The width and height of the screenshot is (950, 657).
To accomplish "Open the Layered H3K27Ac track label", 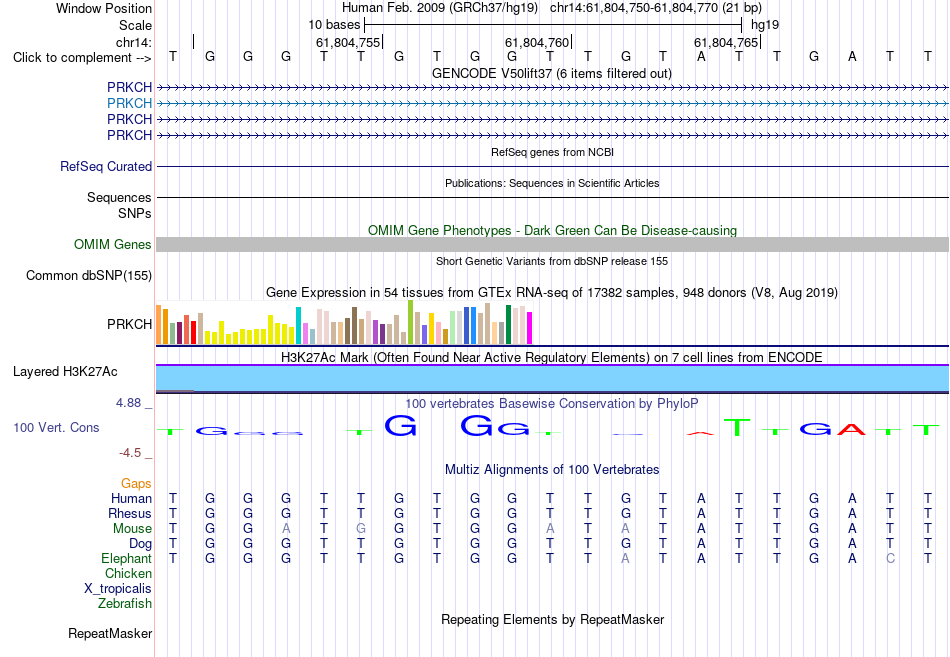I will pos(65,372).
